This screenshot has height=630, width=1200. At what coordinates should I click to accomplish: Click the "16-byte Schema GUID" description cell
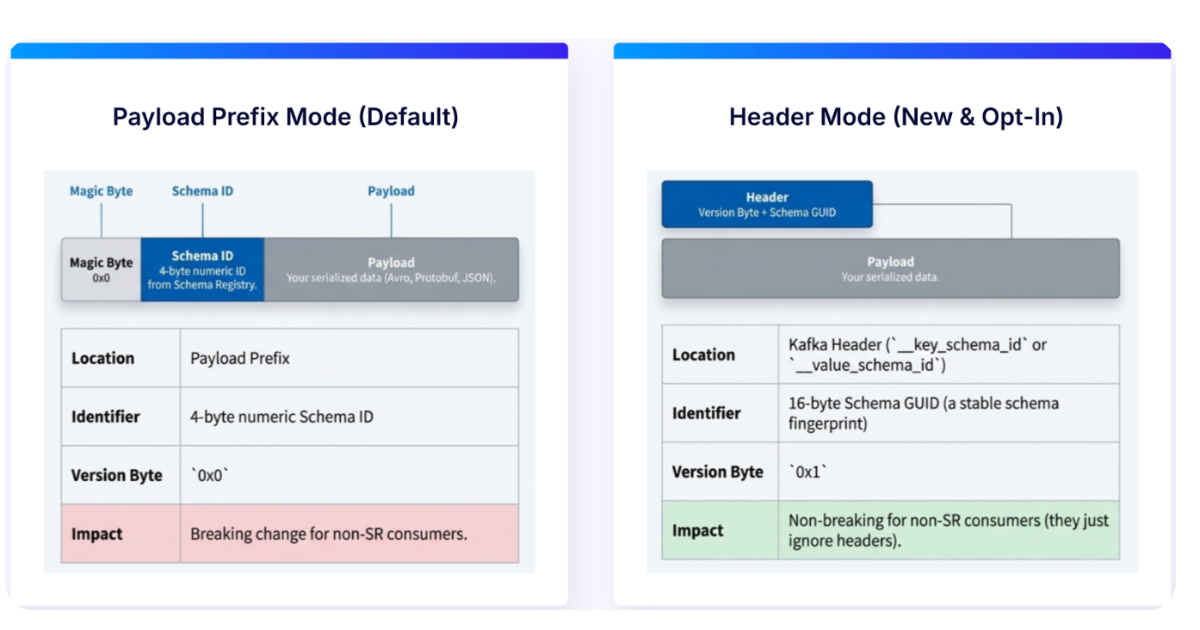949,413
